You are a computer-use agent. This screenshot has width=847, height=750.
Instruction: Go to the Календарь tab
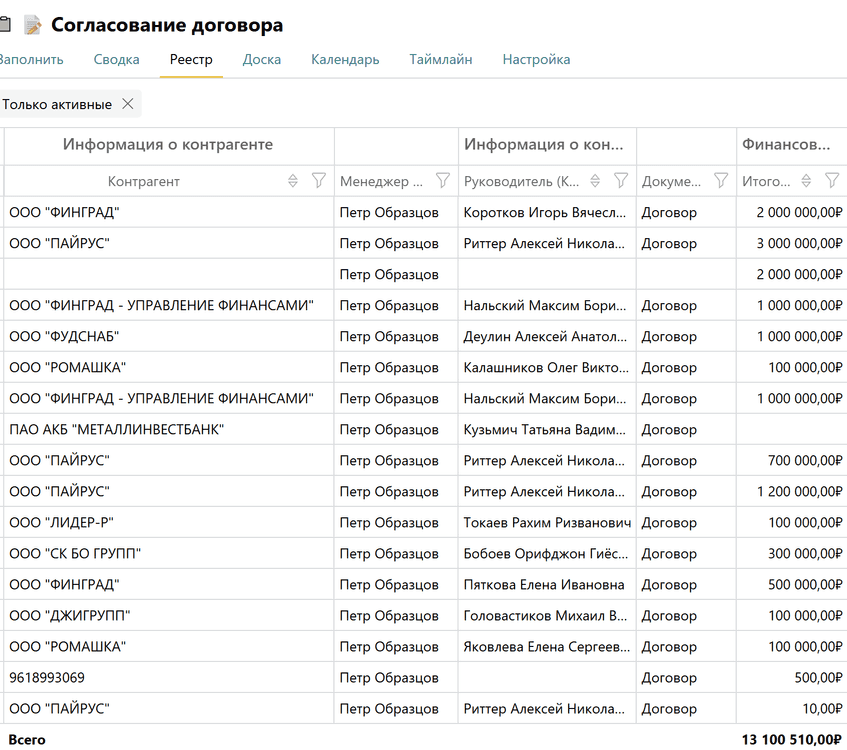pos(345,59)
